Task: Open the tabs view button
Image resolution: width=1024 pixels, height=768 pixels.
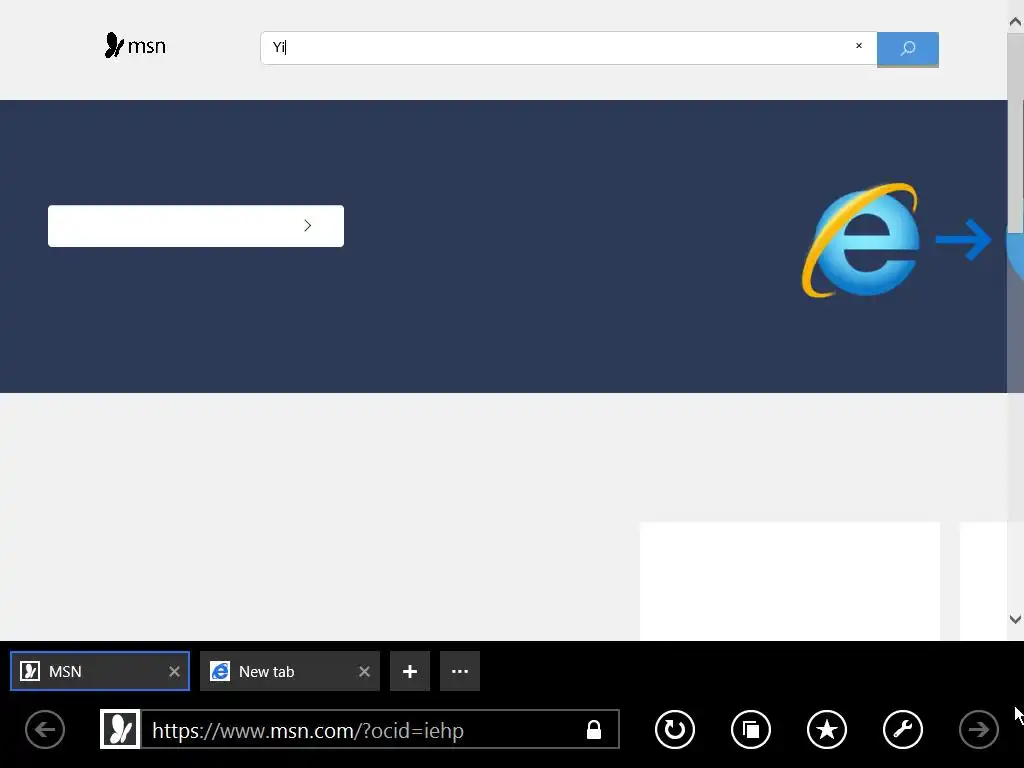Action: tap(751, 729)
